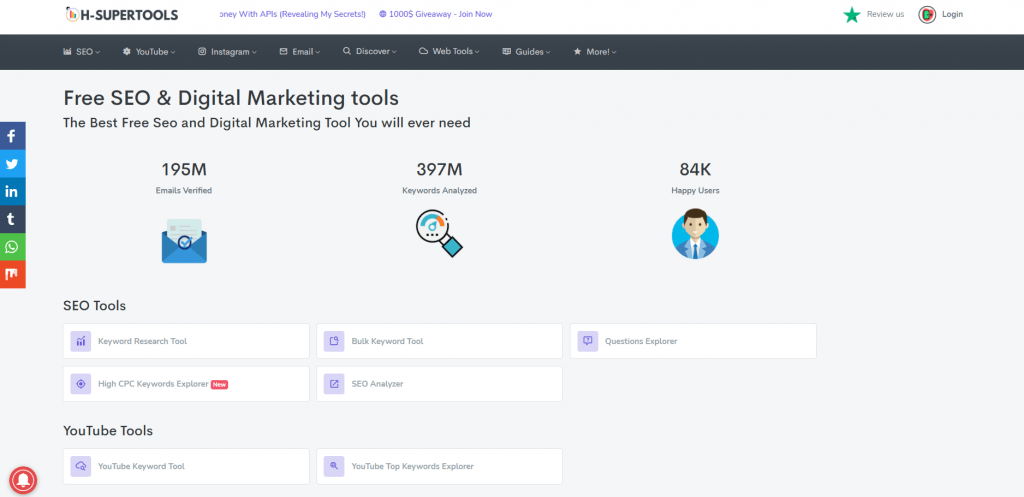Open the Web Tools dropdown
Image resolution: width=1024 pixels, height=497 pixels.
tap(449, 52)
